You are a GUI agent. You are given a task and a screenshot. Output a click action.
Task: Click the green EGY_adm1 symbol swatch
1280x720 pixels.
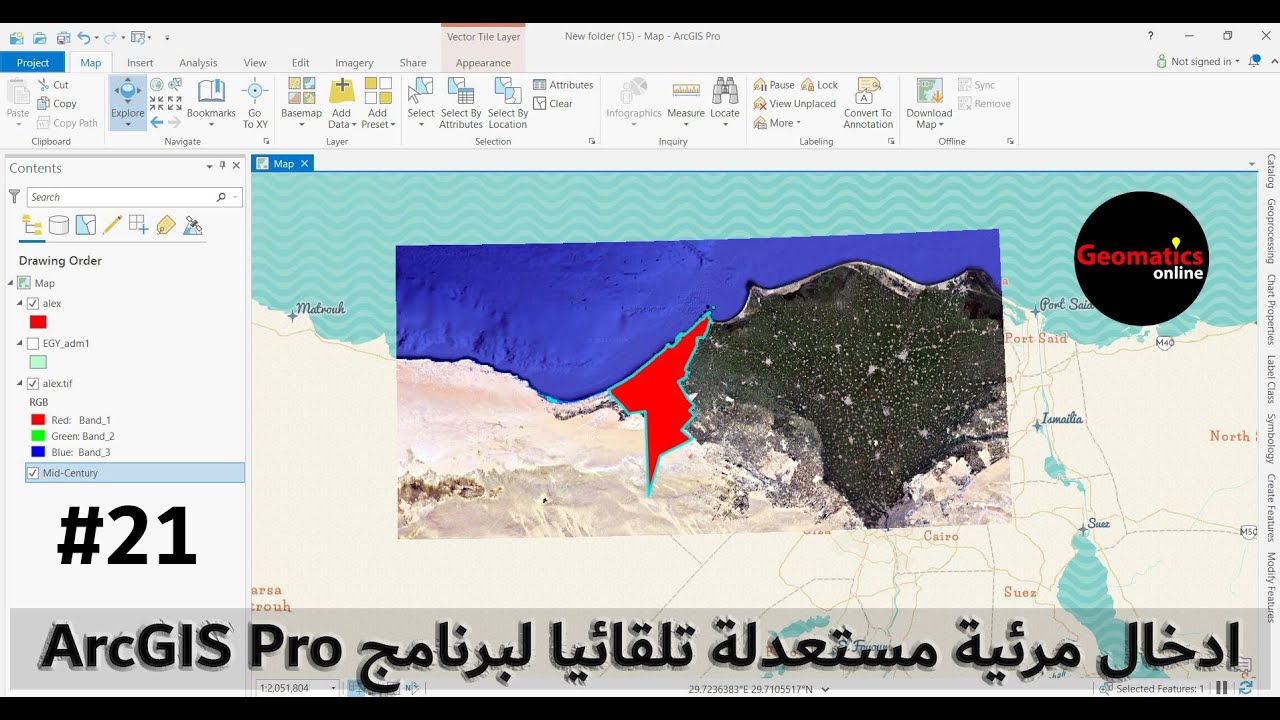coord(38,362)
